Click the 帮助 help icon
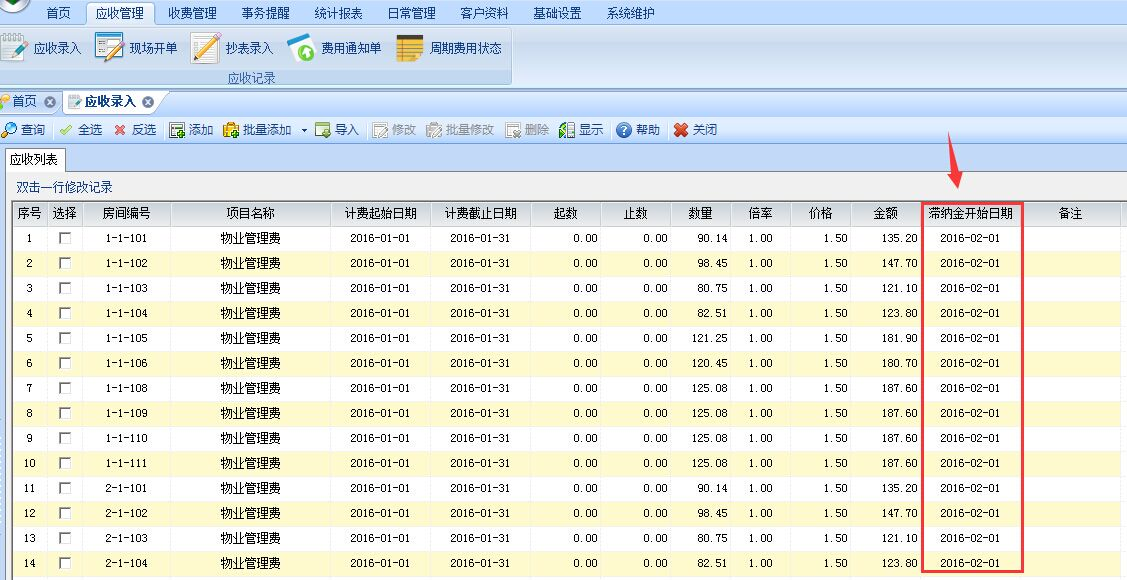 [x=624, y=130]
